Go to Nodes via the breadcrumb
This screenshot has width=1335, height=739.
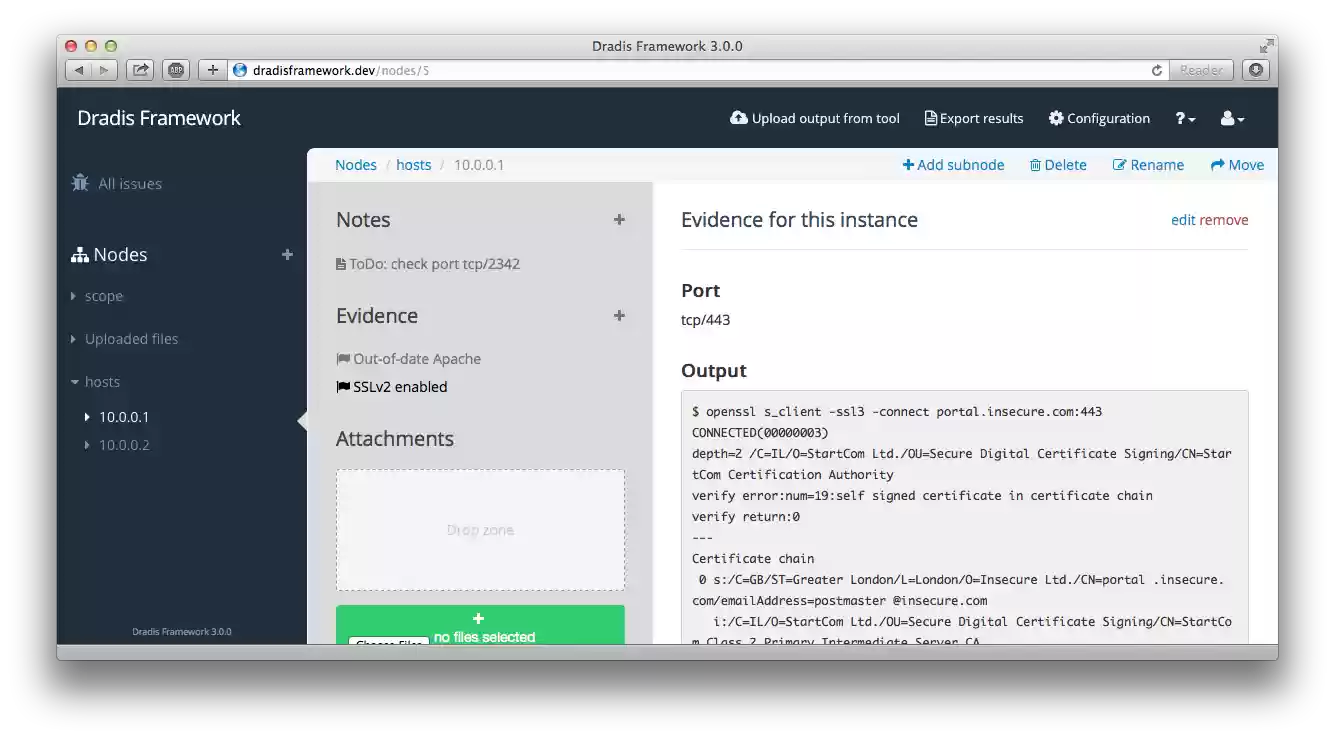coord(356,164)
